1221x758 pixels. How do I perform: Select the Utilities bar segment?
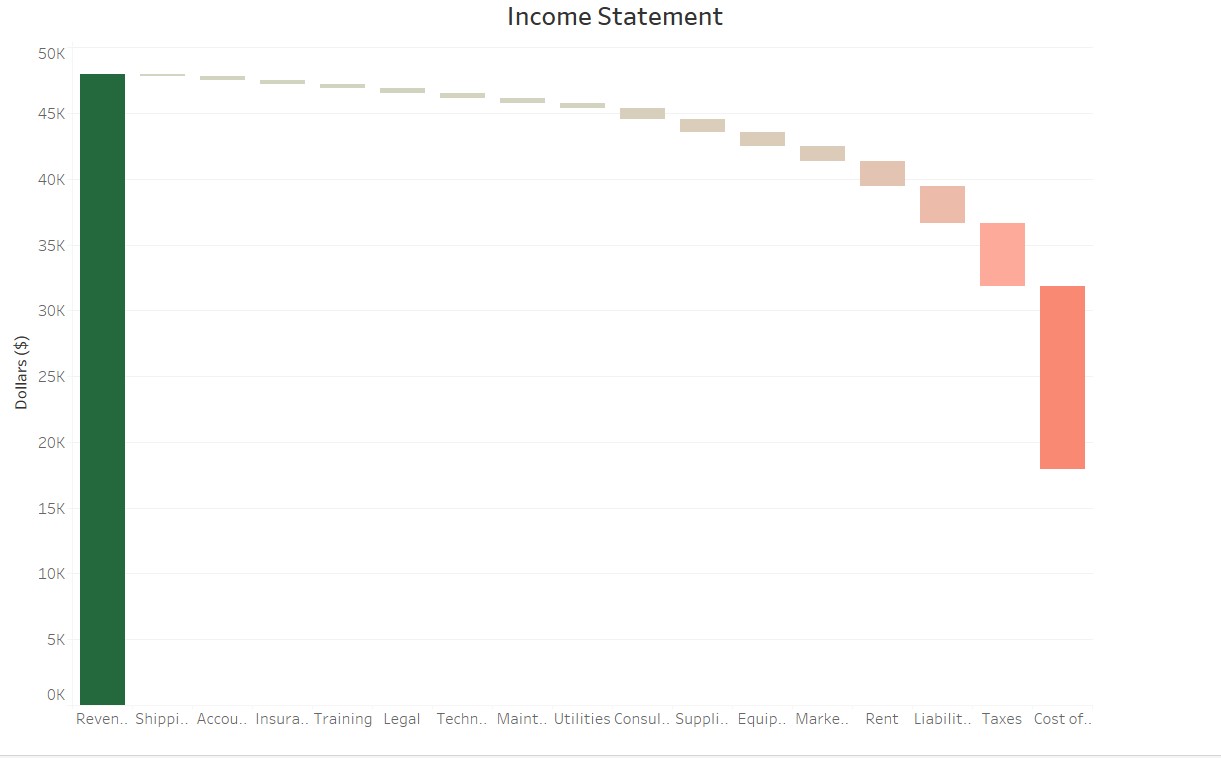(x=582, y=105)
